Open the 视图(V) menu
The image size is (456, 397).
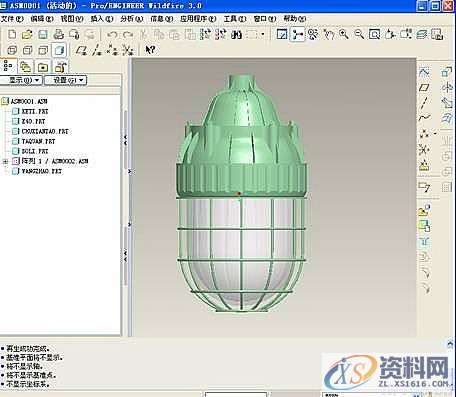pyautogui.click(x=72, y=19)
